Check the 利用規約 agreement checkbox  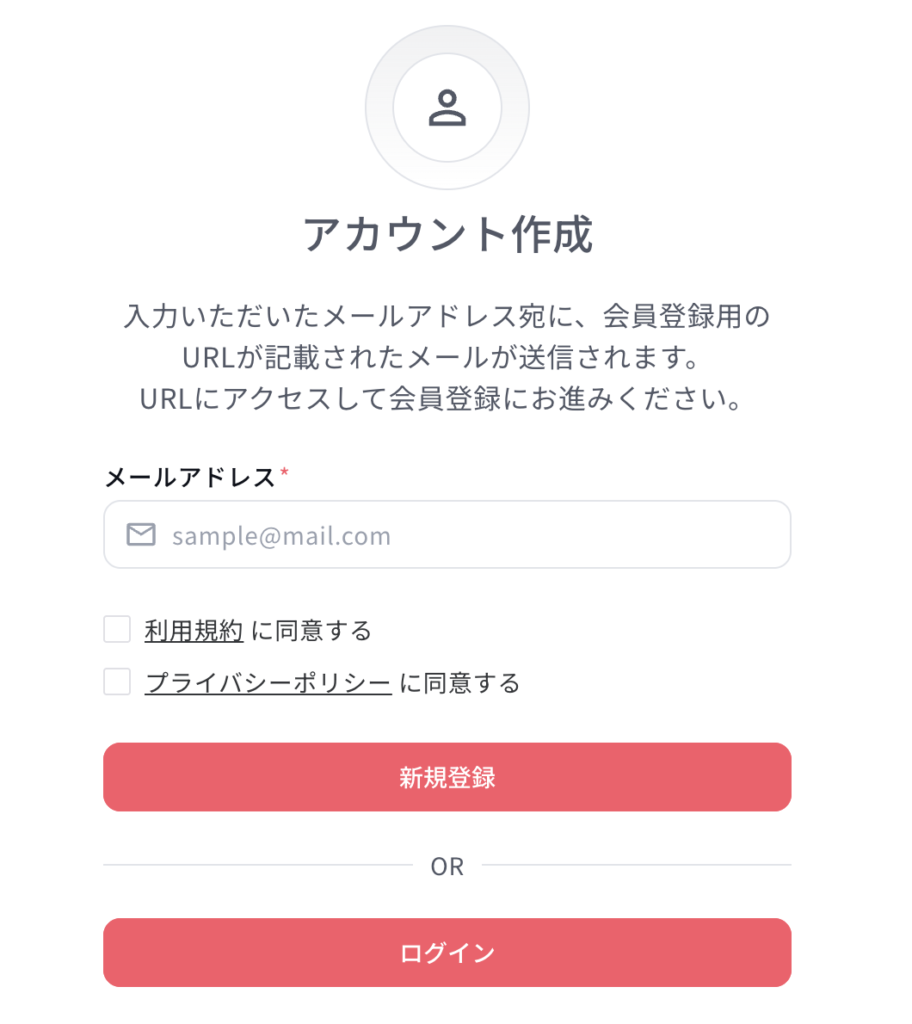pyautogui.click(x=117, y=629)
